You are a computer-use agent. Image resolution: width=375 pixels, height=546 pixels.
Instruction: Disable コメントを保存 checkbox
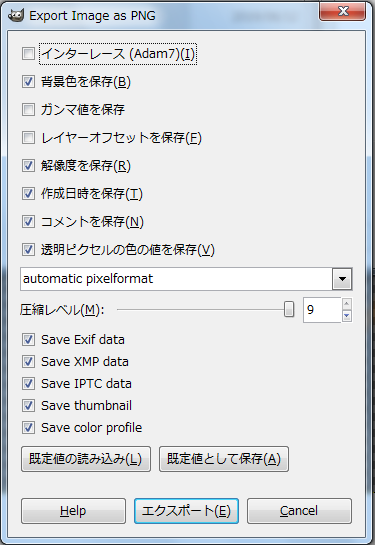28,221
